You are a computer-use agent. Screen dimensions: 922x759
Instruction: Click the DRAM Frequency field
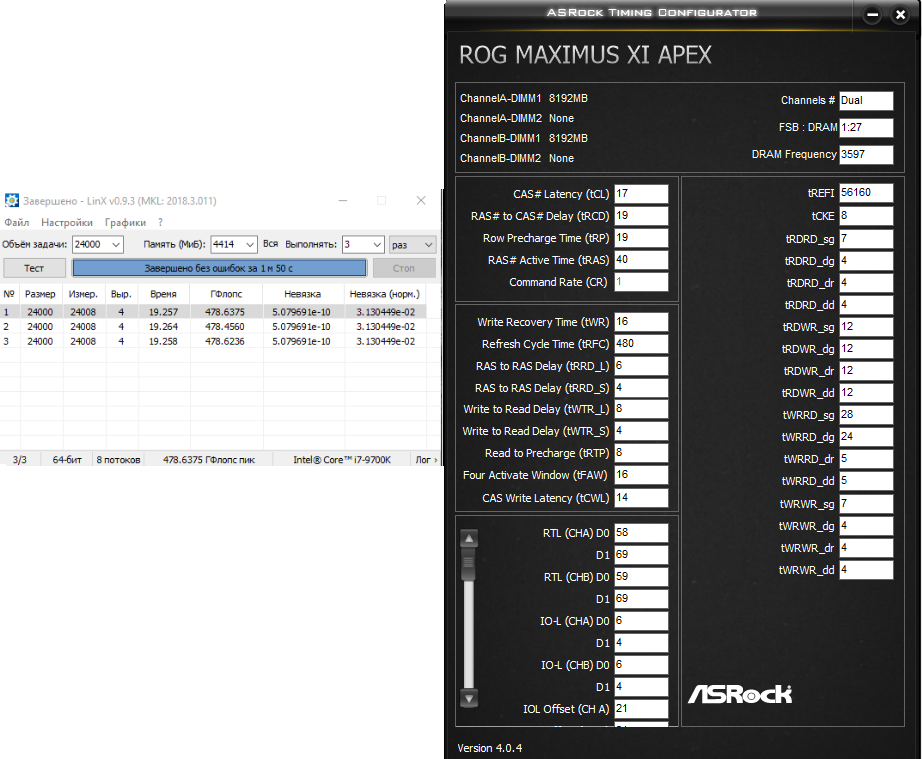click(866, 155)
